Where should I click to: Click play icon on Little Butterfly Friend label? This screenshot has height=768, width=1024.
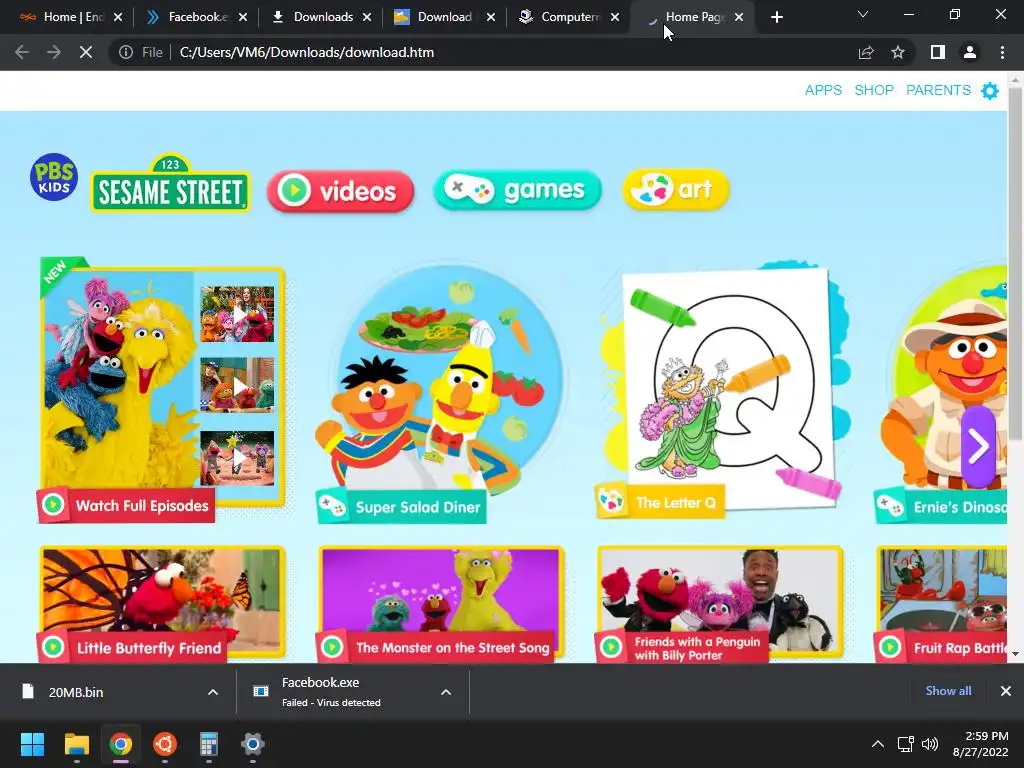(x=53, y=647)
